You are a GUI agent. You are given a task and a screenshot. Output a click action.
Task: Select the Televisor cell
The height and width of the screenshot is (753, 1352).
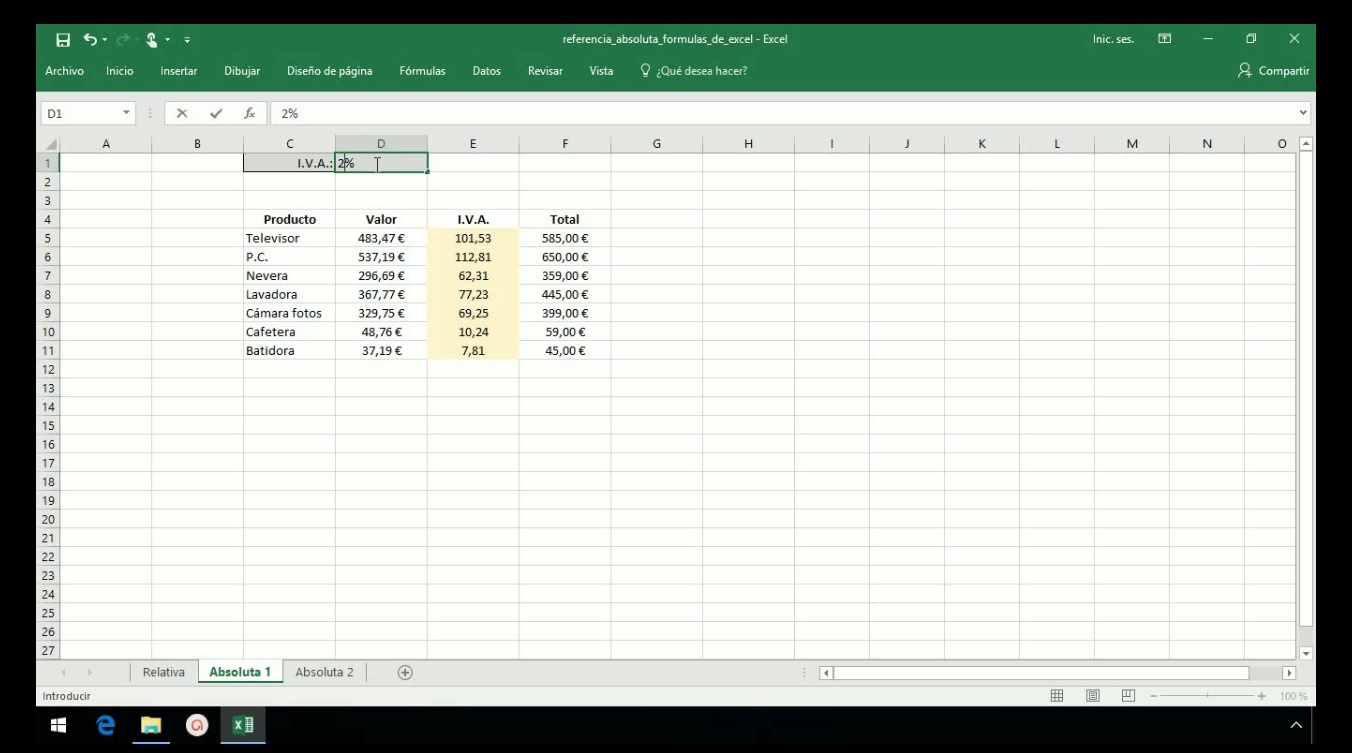point(289,238)
